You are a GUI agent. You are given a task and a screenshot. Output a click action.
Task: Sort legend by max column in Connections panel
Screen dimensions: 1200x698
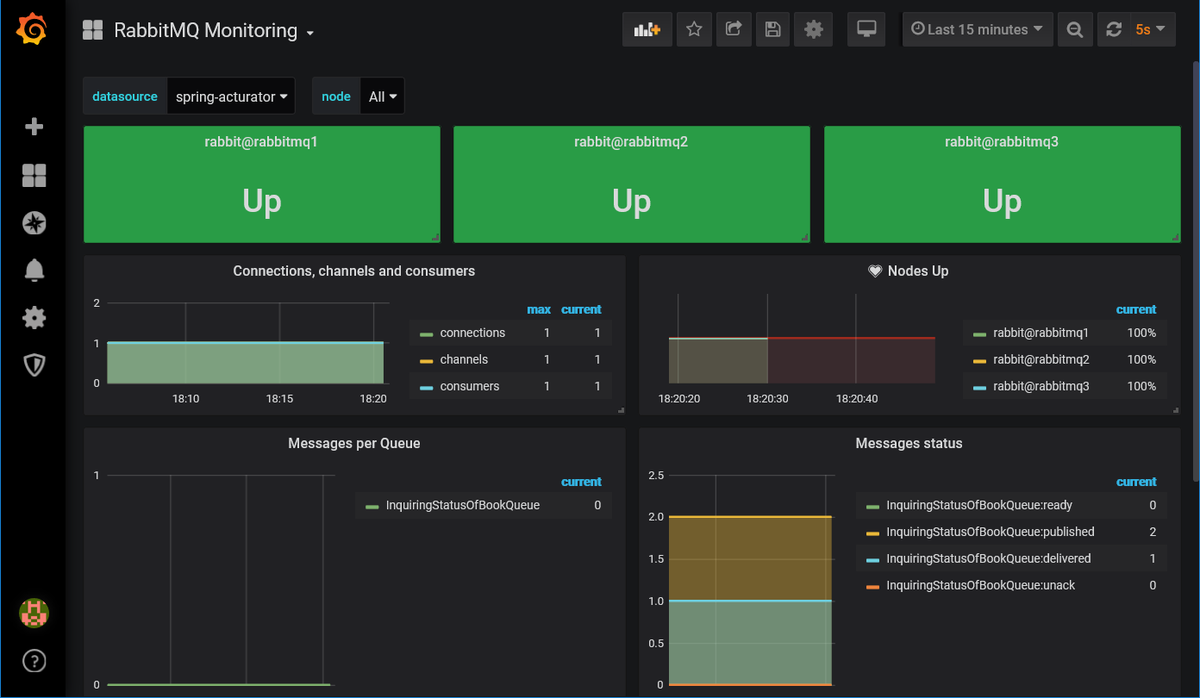tap(539, 310)
